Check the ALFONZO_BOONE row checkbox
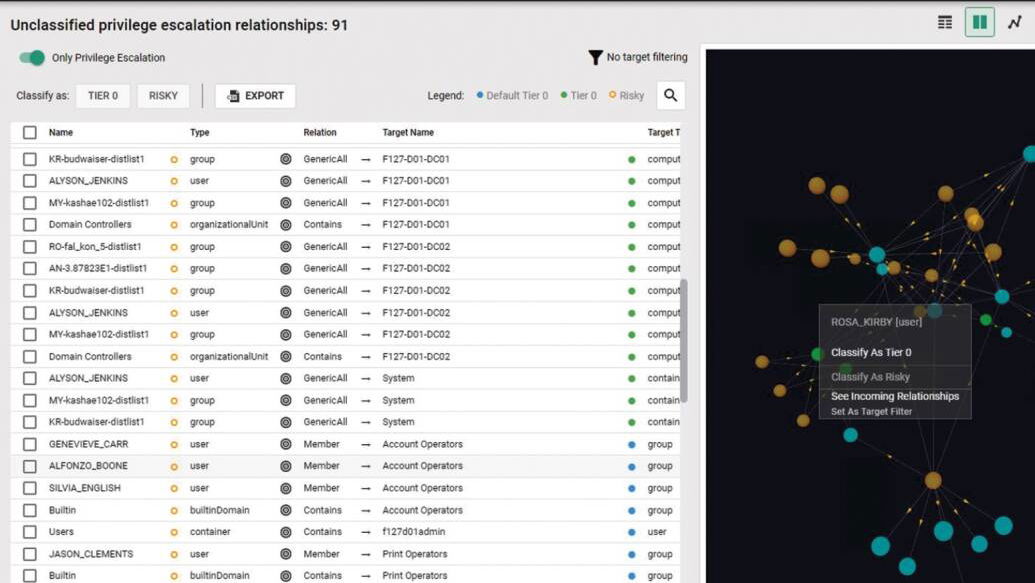 [x=30, y=466]
